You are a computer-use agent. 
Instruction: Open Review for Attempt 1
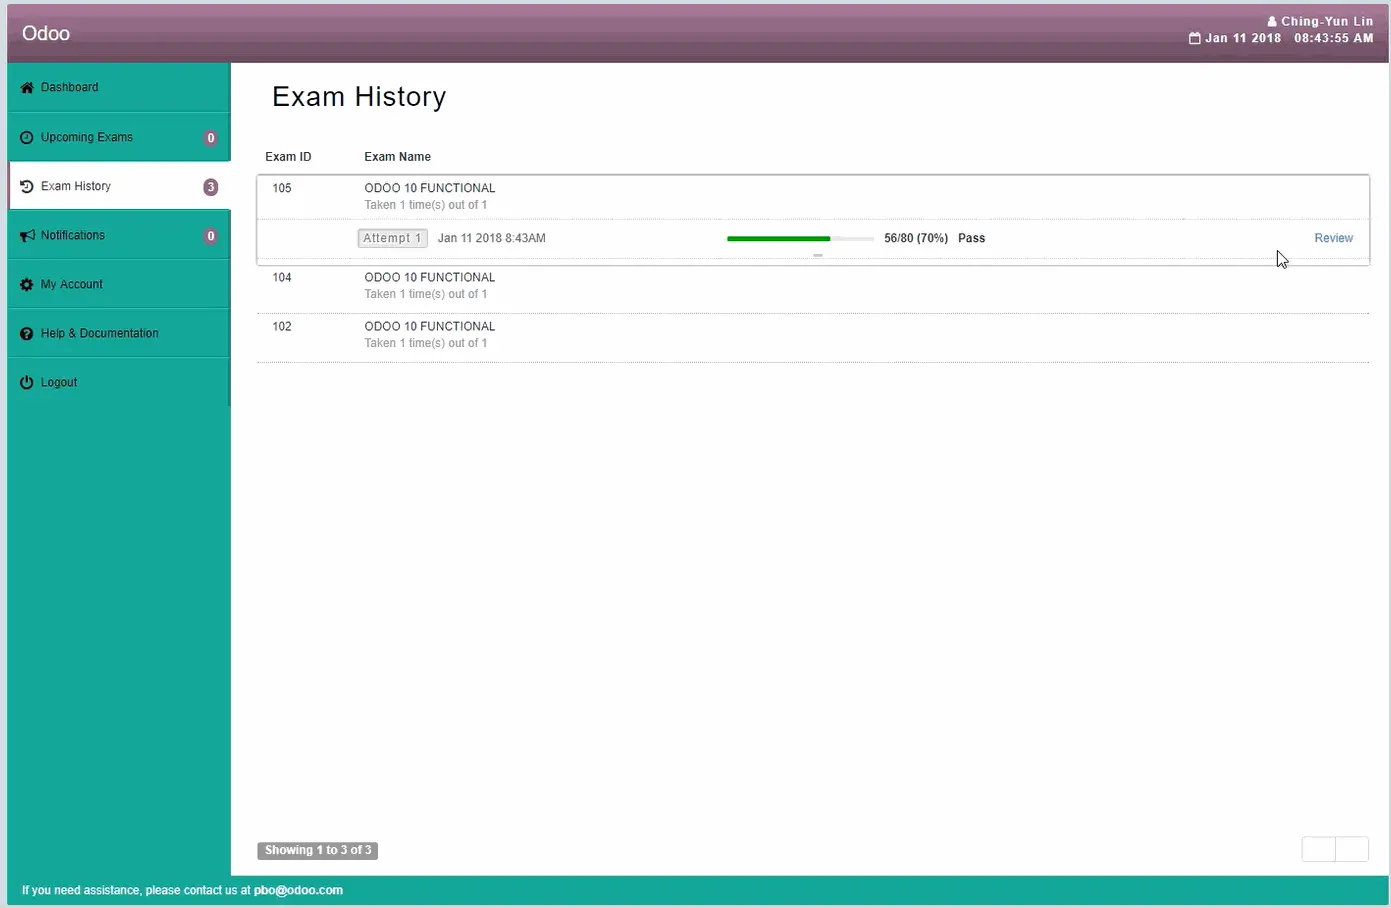click(x=1333, y=238)
